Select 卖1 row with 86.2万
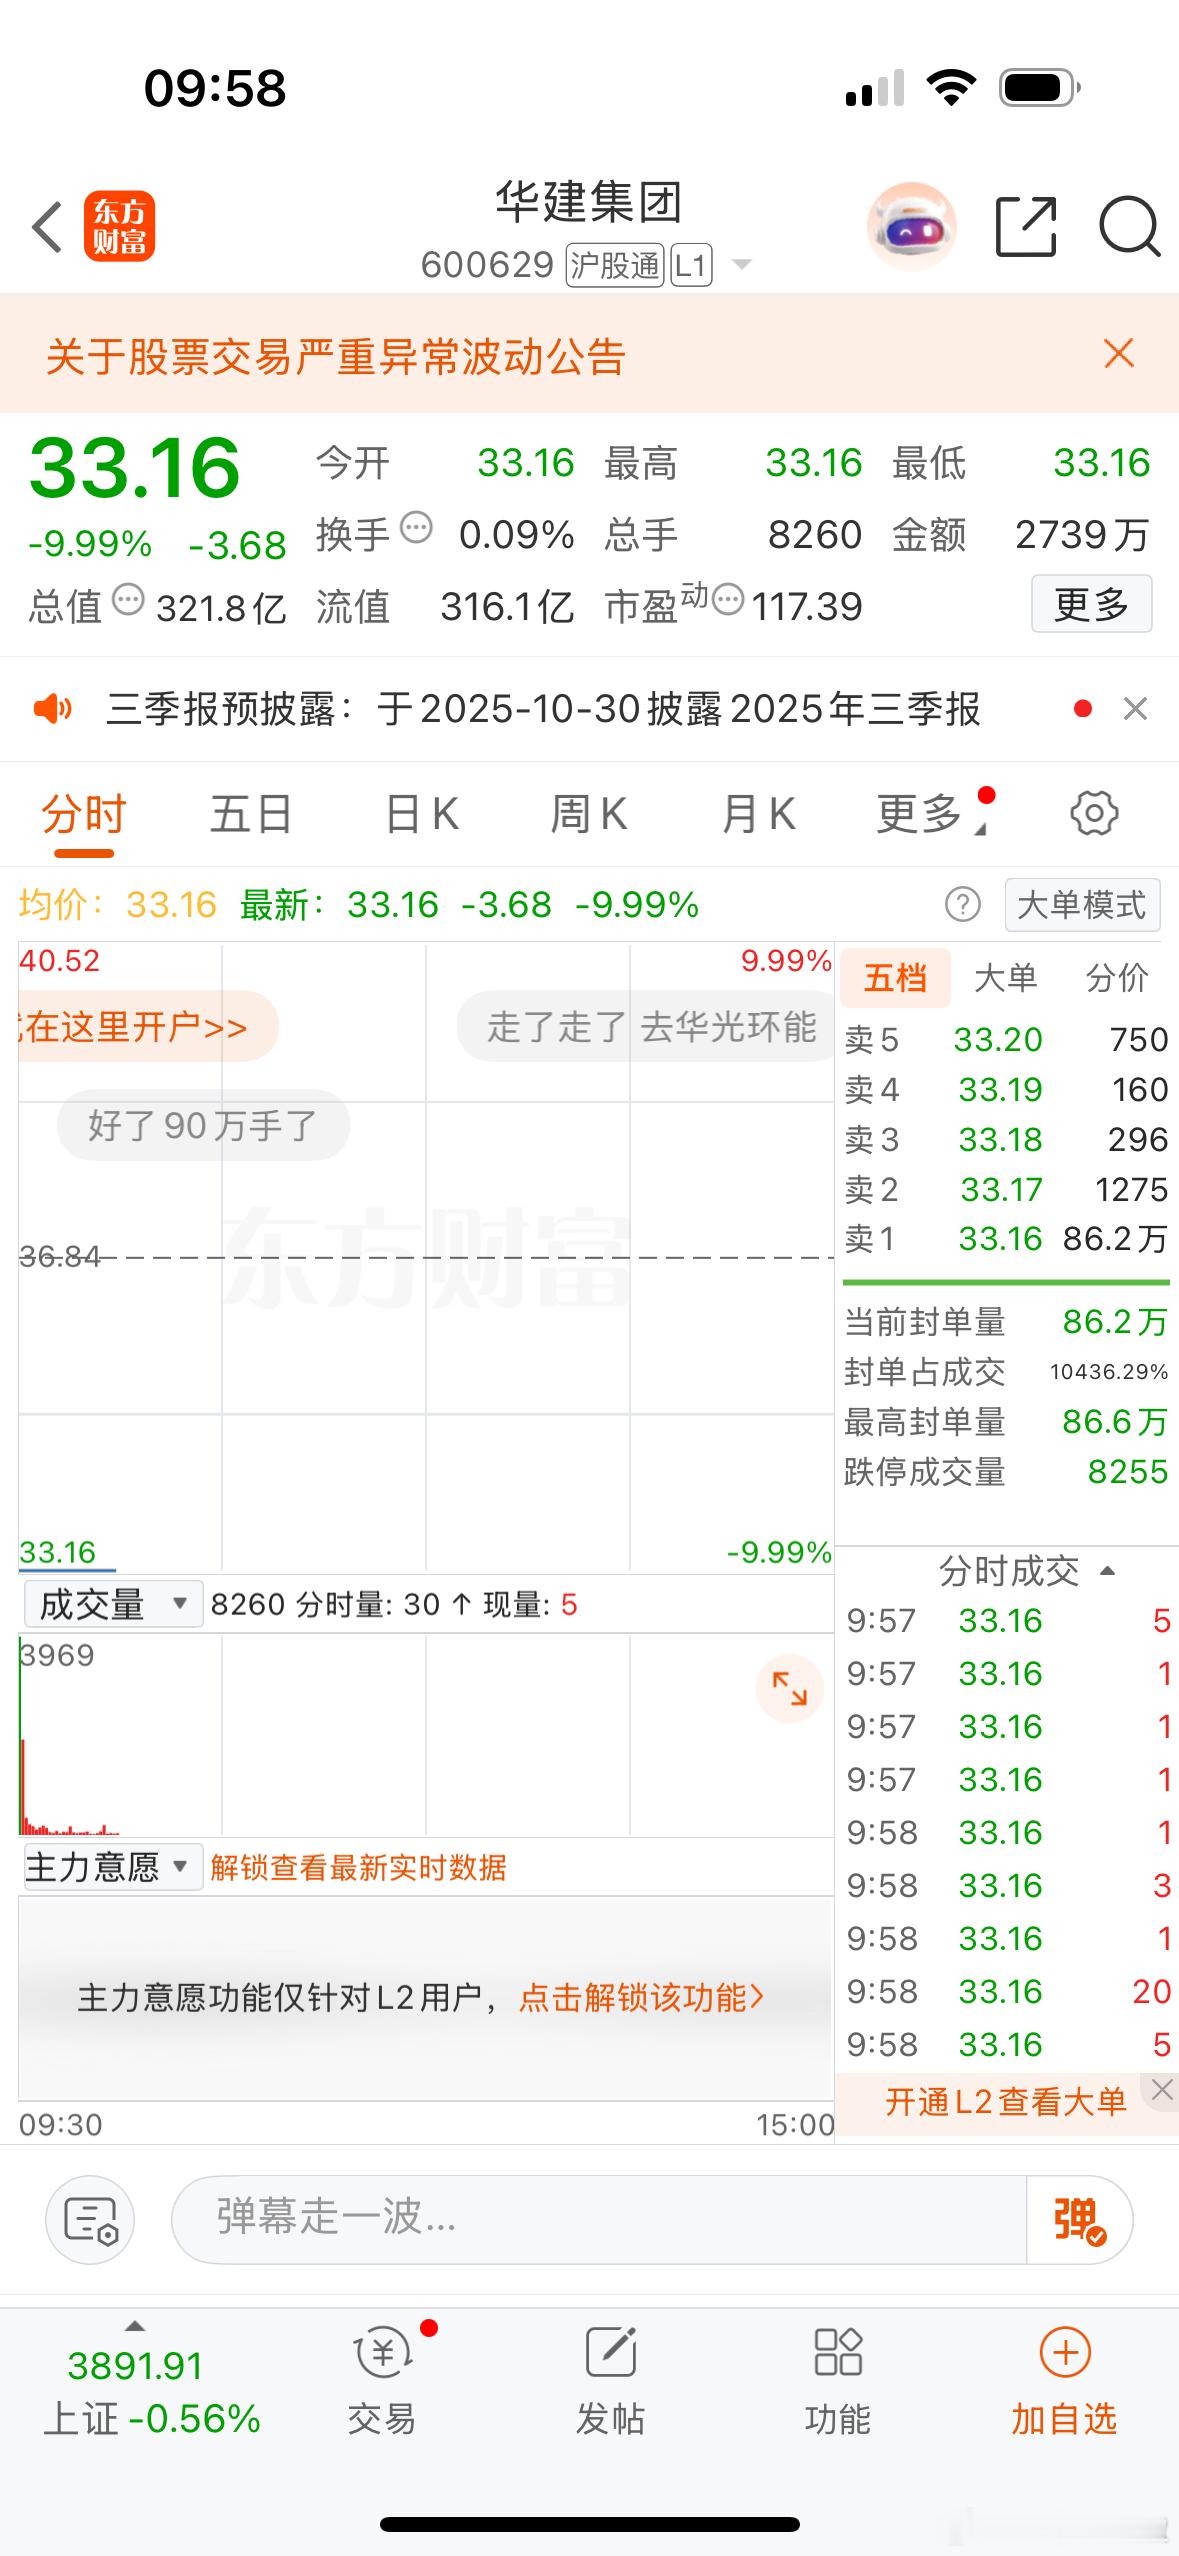The image size is (1179, 2556). 1006,1239
